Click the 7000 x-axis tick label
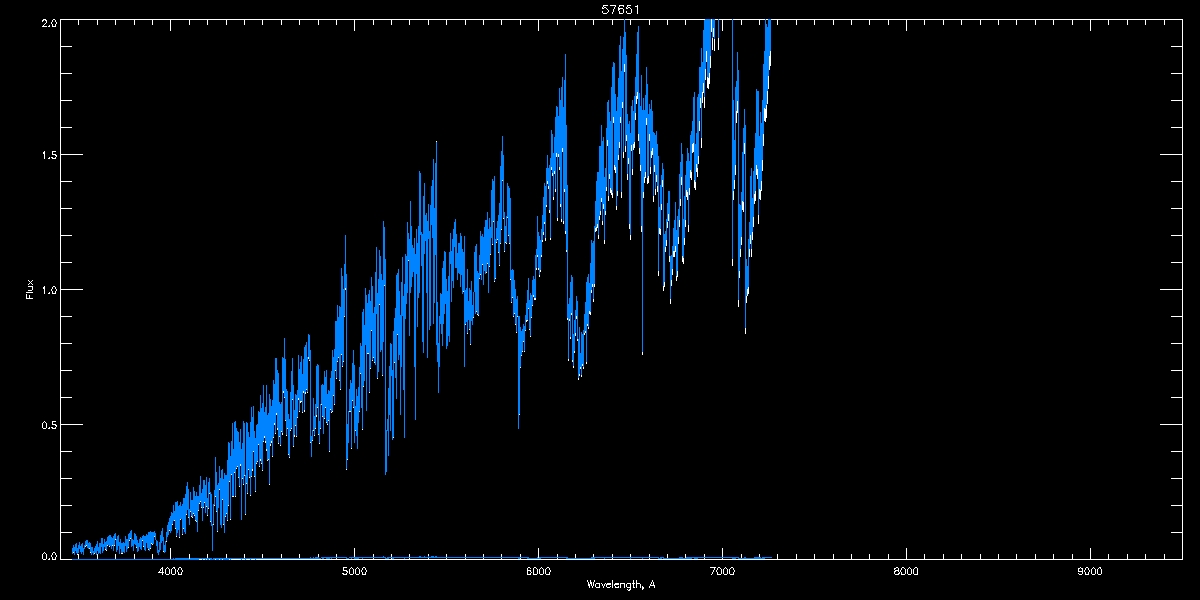 tap(722, 571)
